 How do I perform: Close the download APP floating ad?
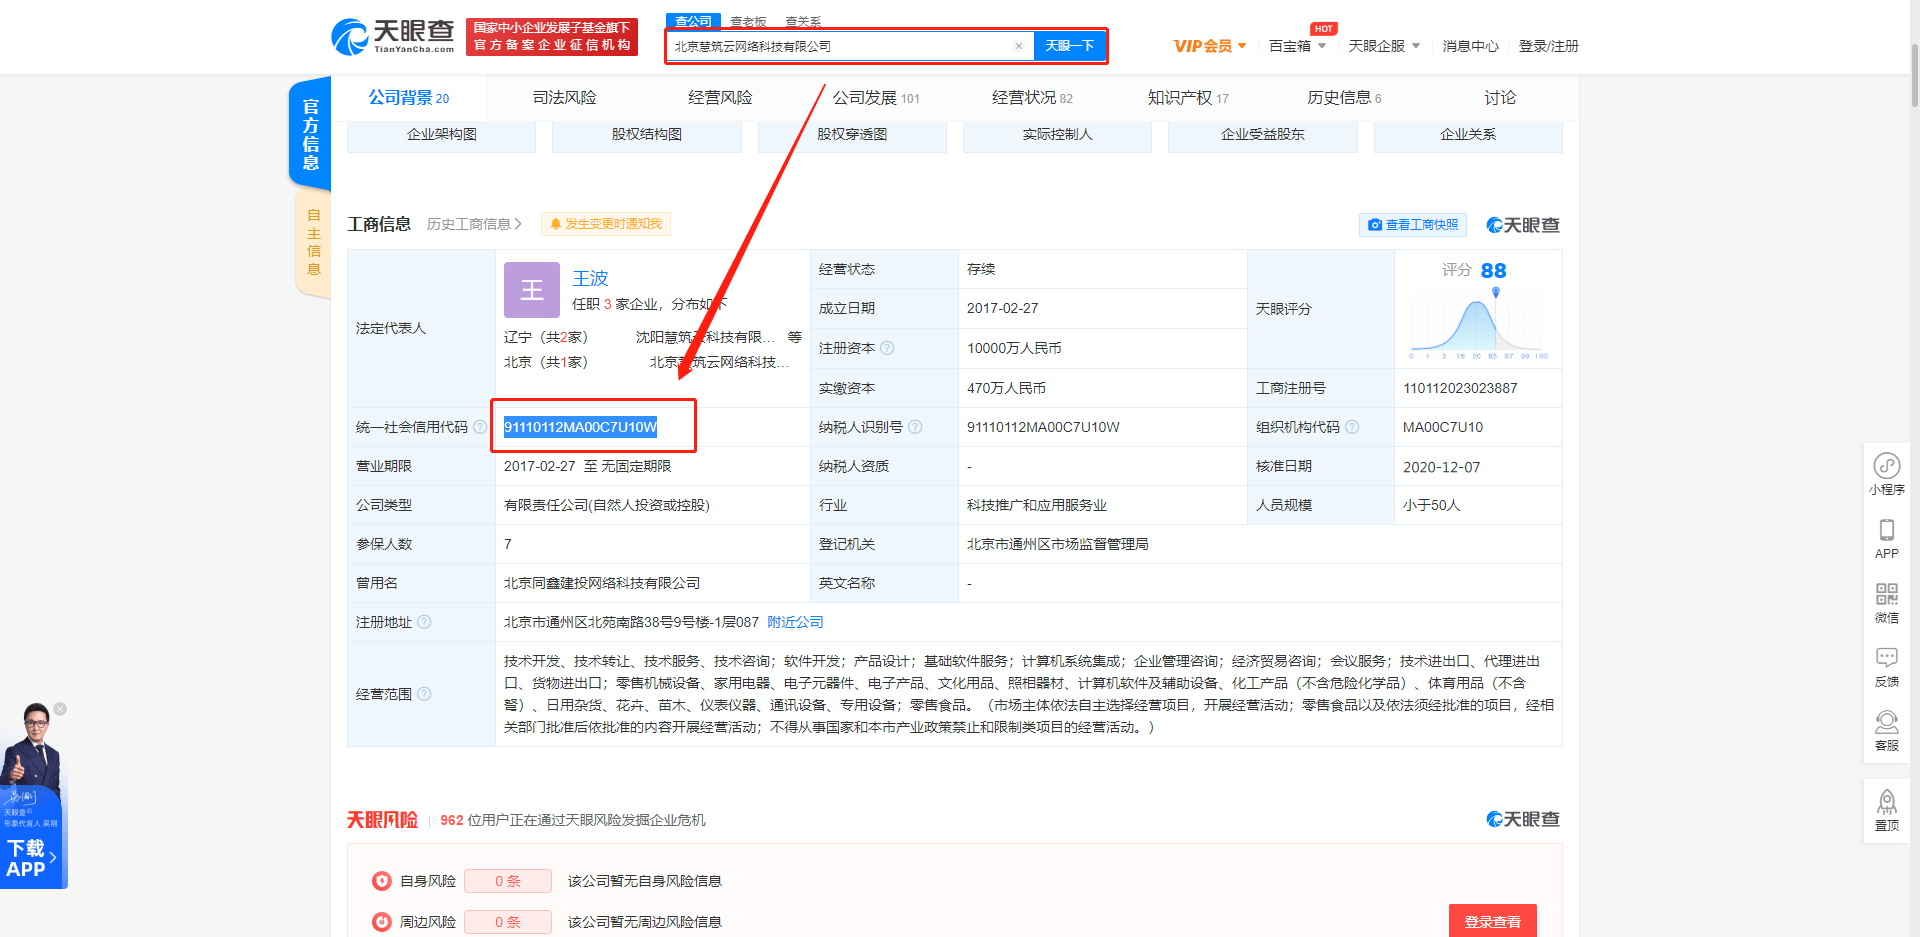tap(60, 709)
